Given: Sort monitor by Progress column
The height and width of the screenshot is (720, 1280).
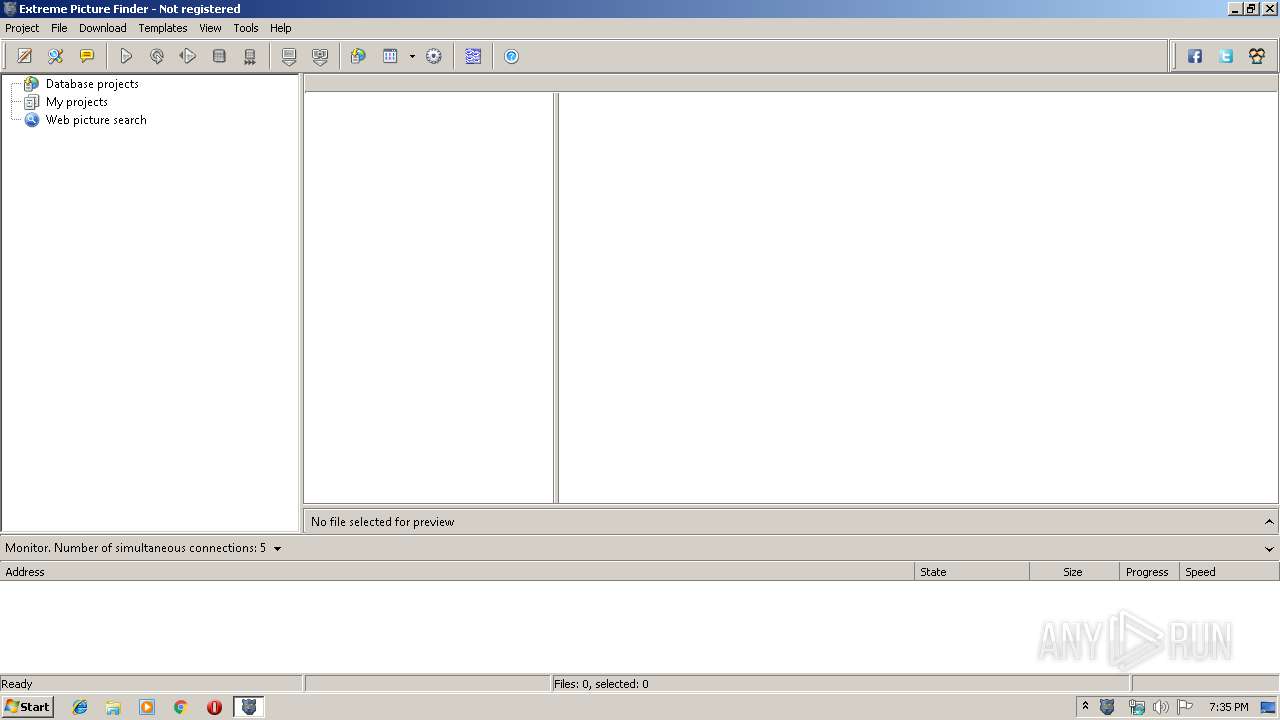Looking at the screenshot, I should coord(1149,572).
